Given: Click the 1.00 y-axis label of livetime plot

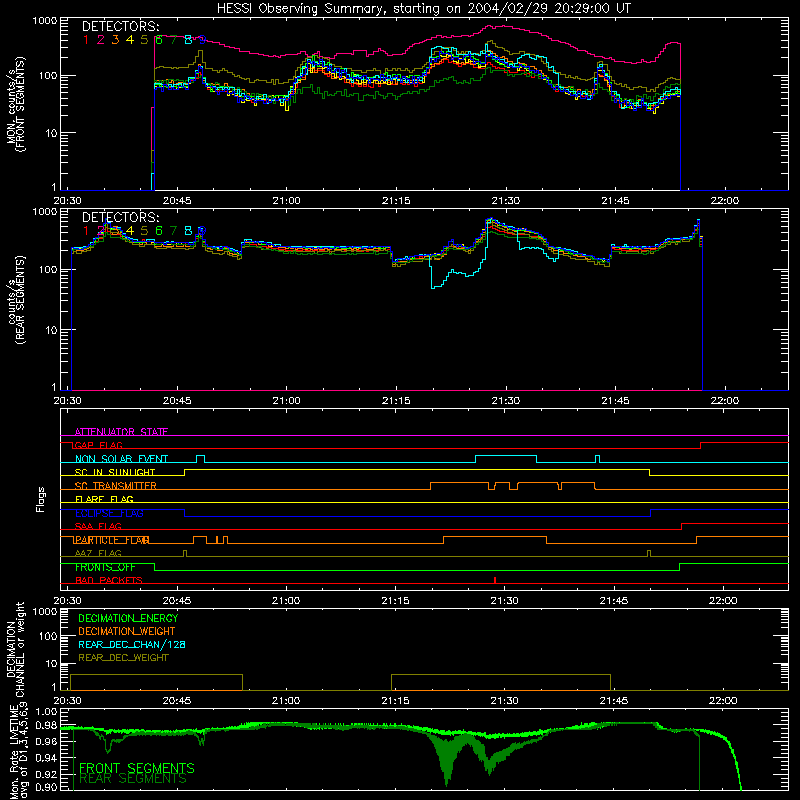Looking at the screenshot, I should (46, 712).
